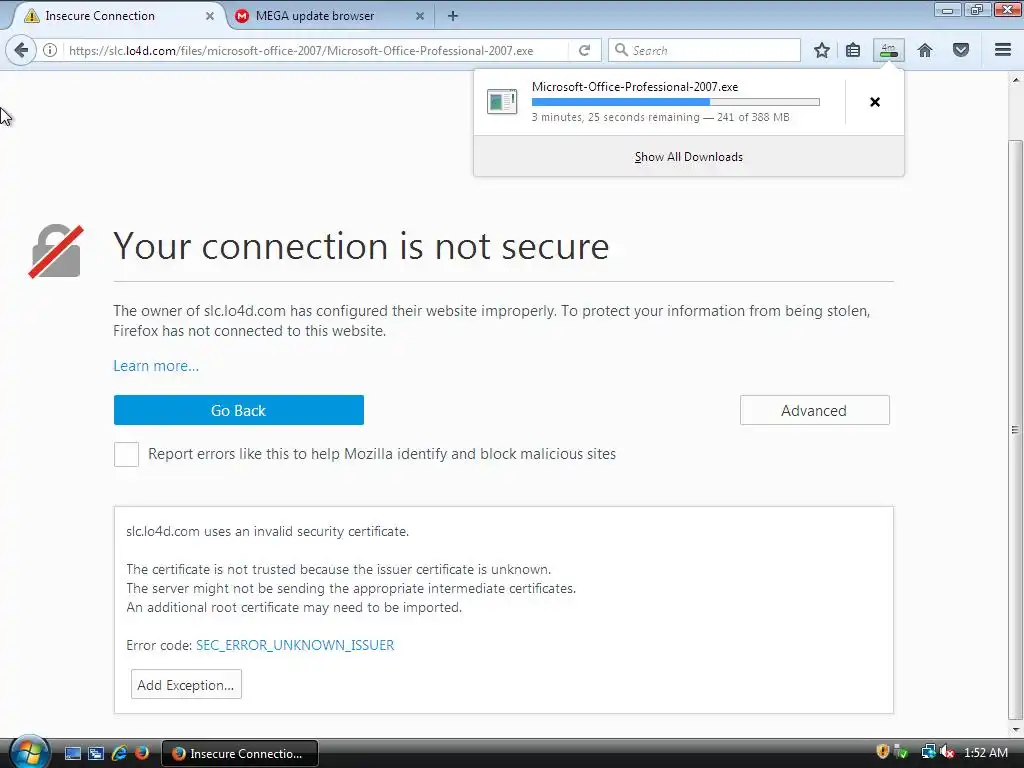The width and height of the screenshot is (1024, 768).
Task: Open the Windows Start orb
Action: tap(29, 752)
